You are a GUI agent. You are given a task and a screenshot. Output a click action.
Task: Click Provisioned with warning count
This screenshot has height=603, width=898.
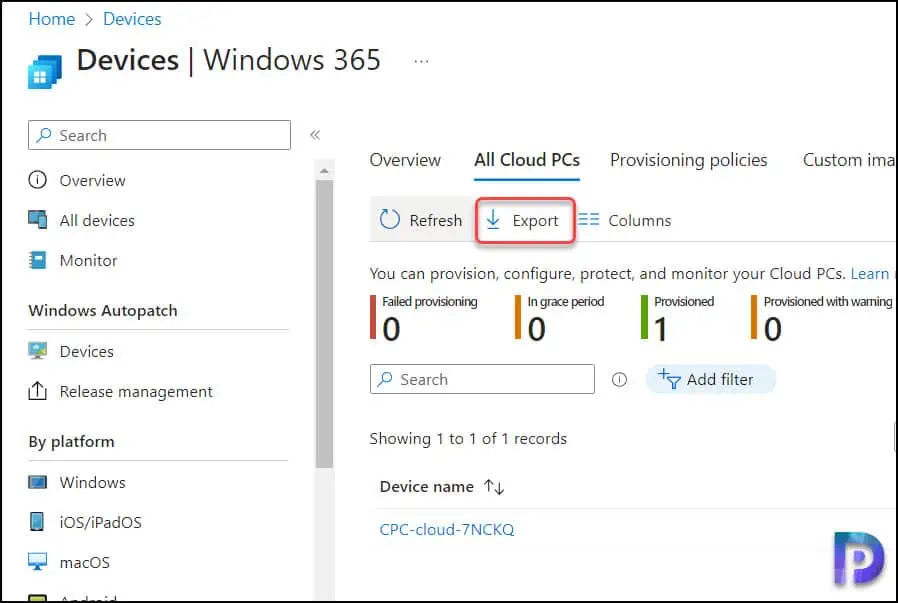point(772,329)
